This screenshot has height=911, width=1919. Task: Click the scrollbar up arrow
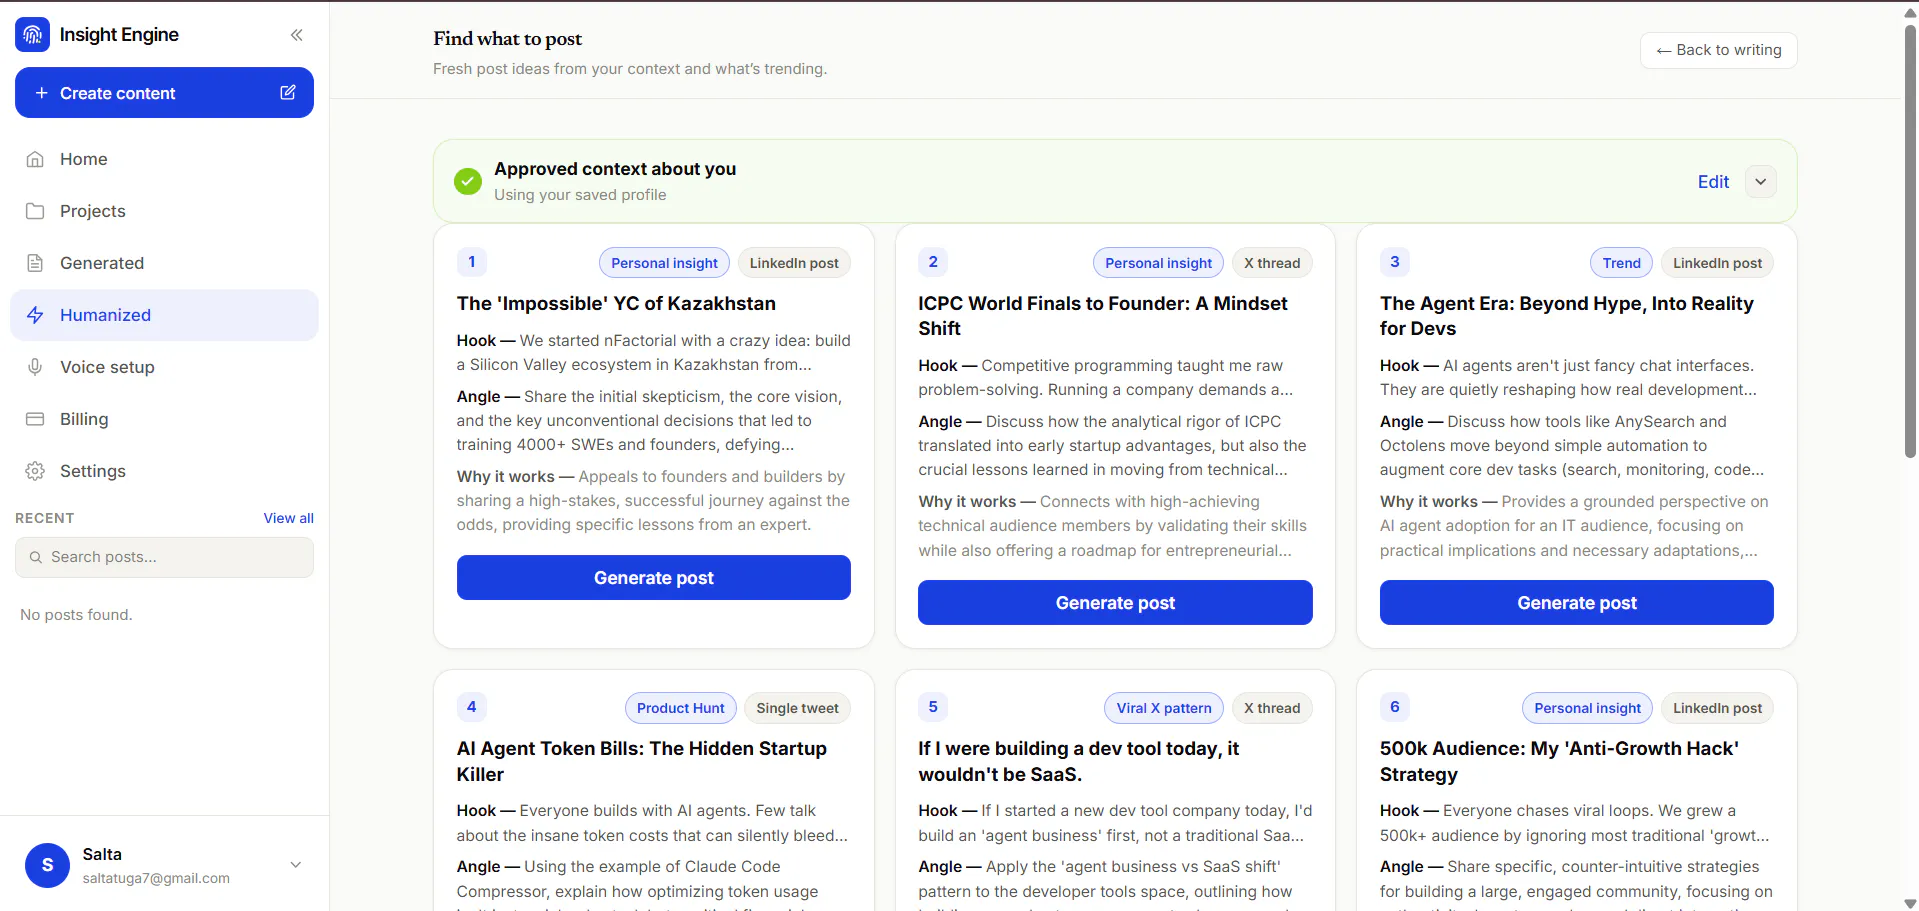(x=1910, y=12)
